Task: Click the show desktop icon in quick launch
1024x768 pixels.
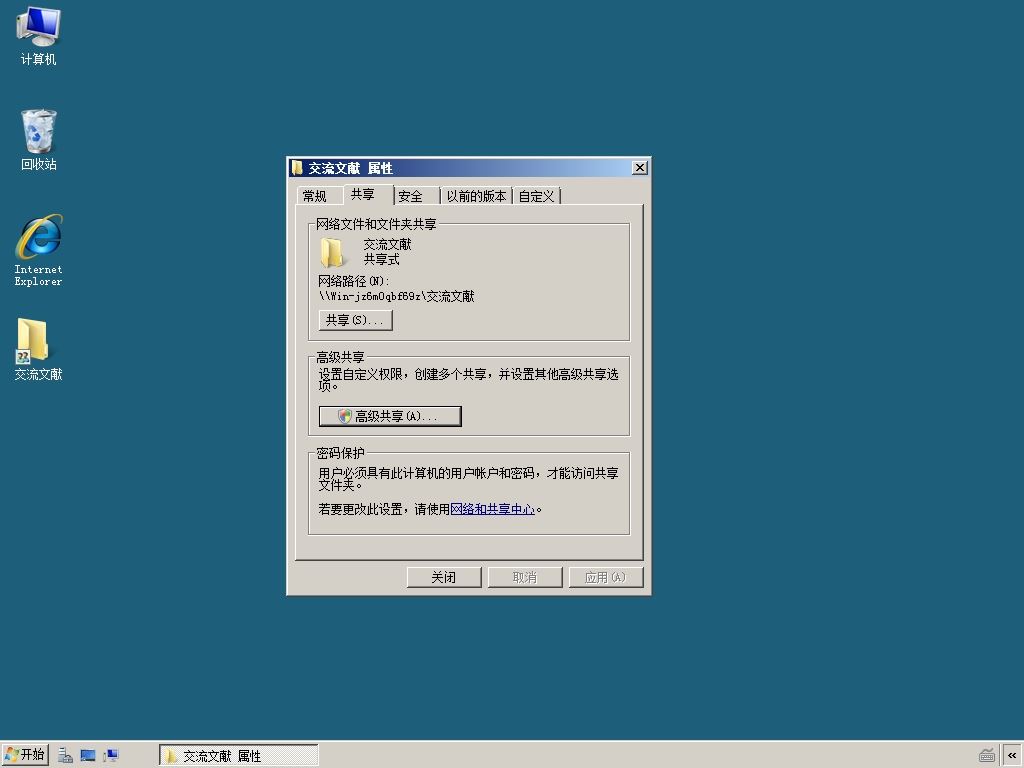Action: [x=88, y=756]
